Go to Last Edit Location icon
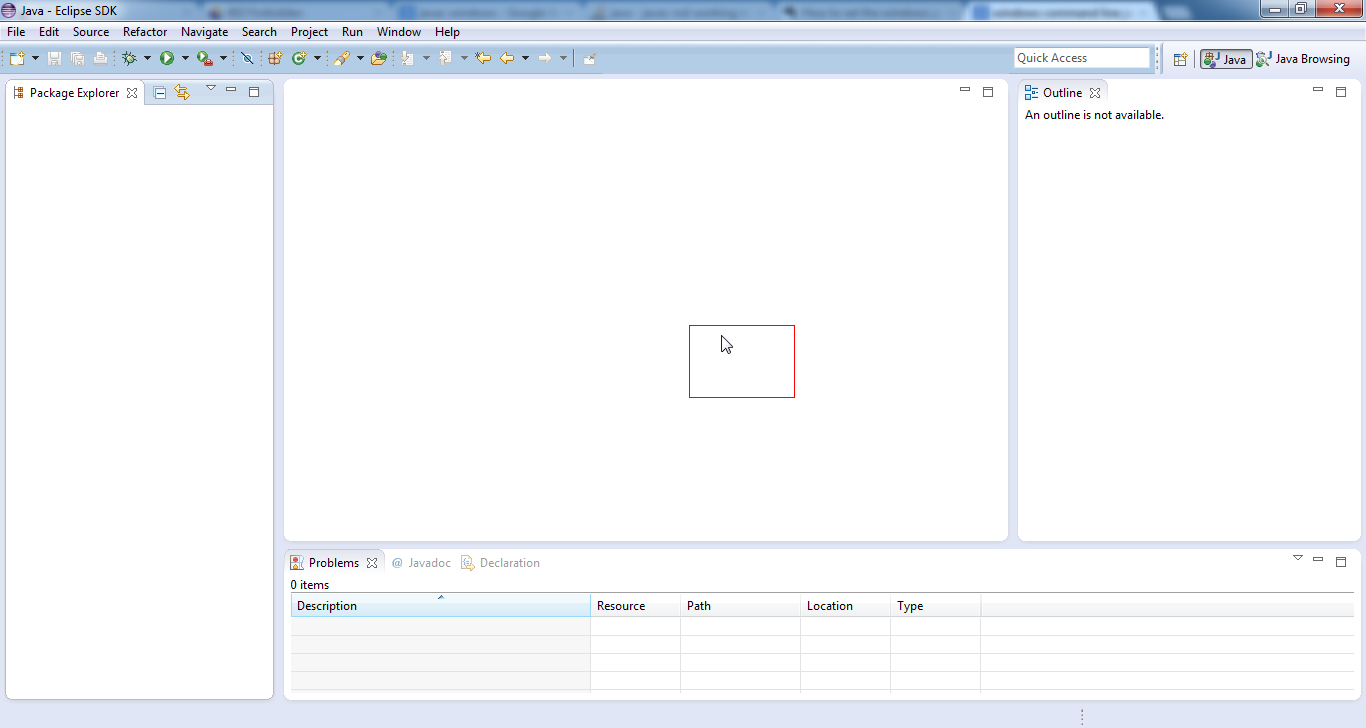1366x728 pixels. pos(483,59)
